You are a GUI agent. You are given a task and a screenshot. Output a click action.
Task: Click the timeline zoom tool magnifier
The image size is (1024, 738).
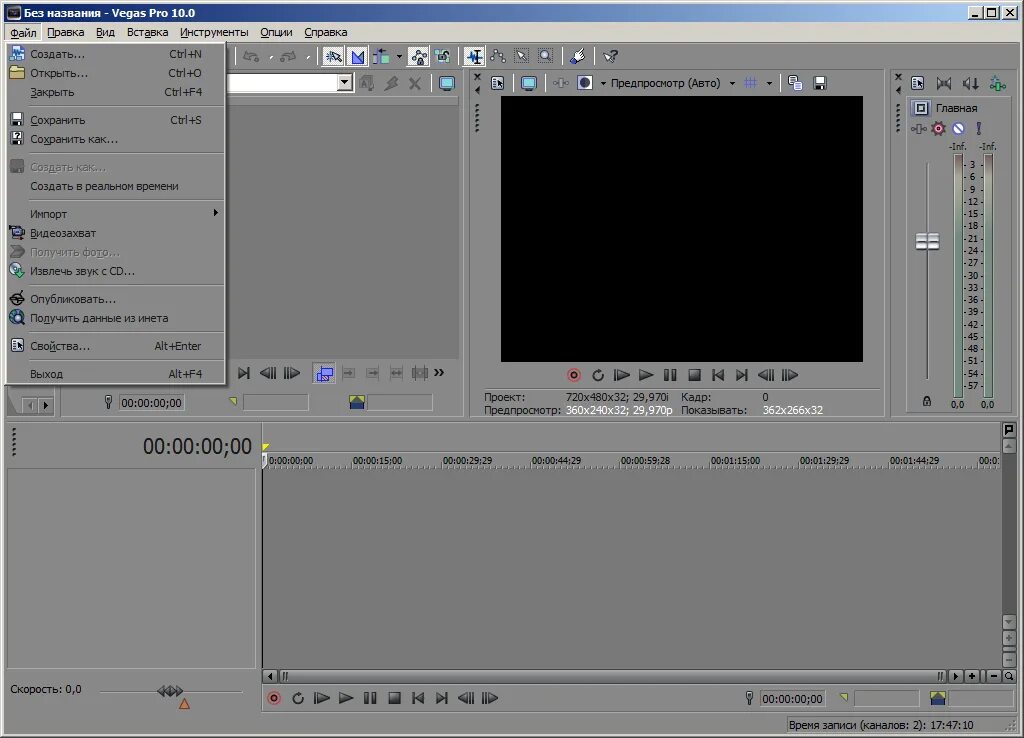(x=1009, y=677)
